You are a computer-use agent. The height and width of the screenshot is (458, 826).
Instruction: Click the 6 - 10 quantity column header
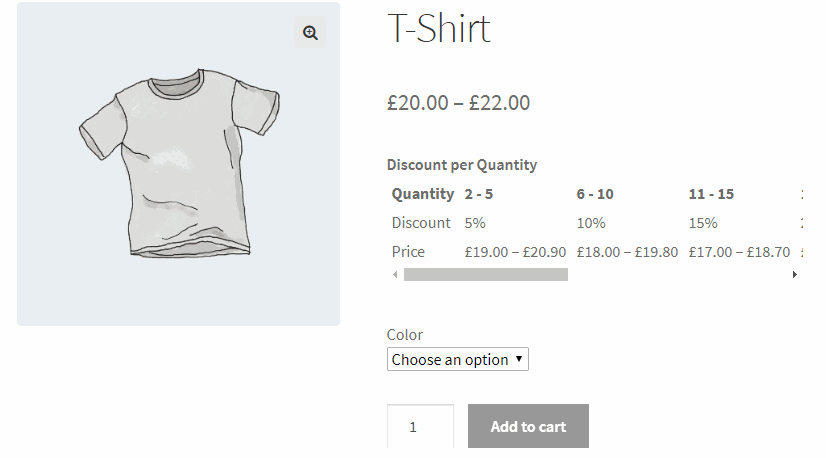point(595,194)
